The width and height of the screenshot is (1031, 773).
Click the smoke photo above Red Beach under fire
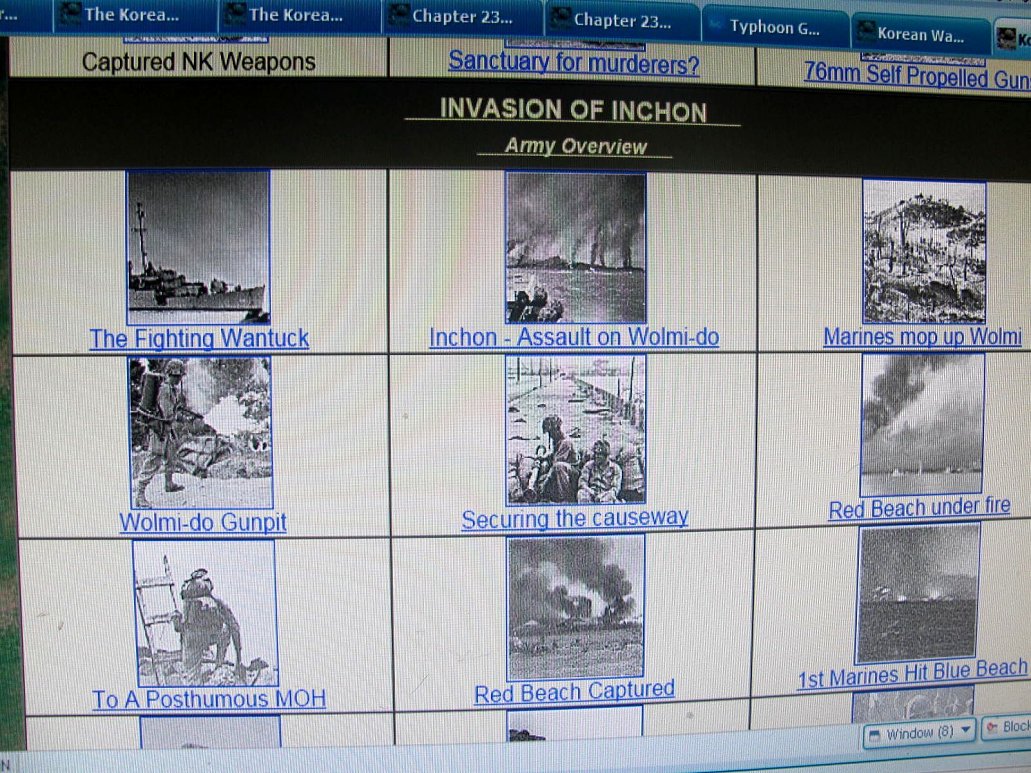click(923, 425)
